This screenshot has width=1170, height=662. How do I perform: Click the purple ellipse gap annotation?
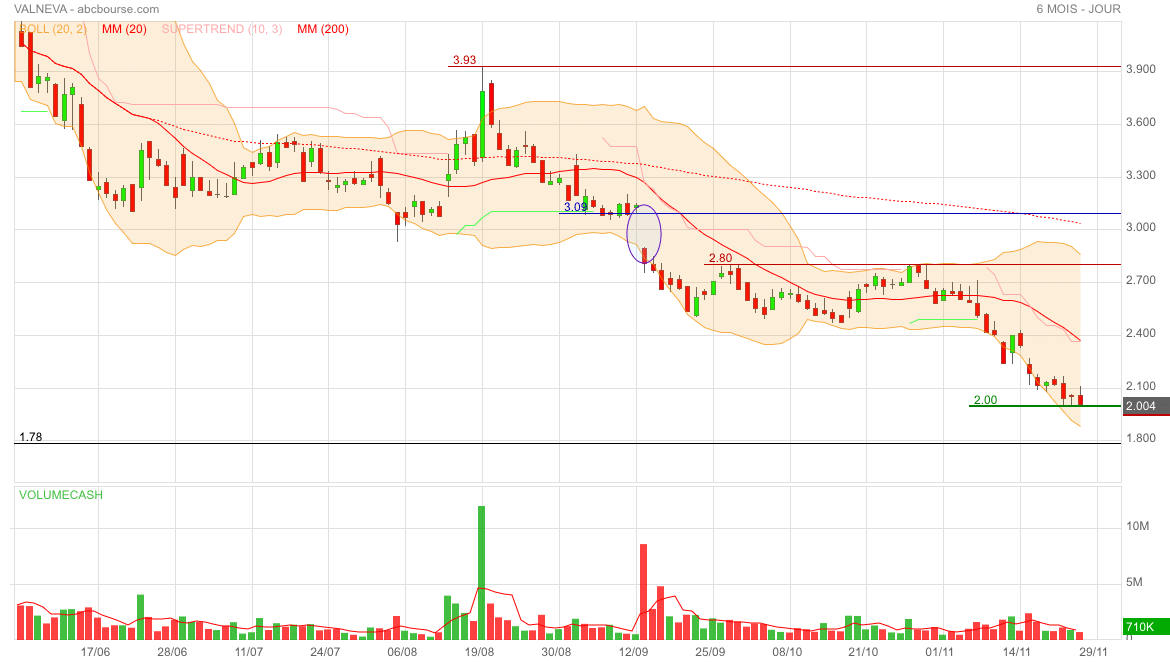tap(644, 234)
